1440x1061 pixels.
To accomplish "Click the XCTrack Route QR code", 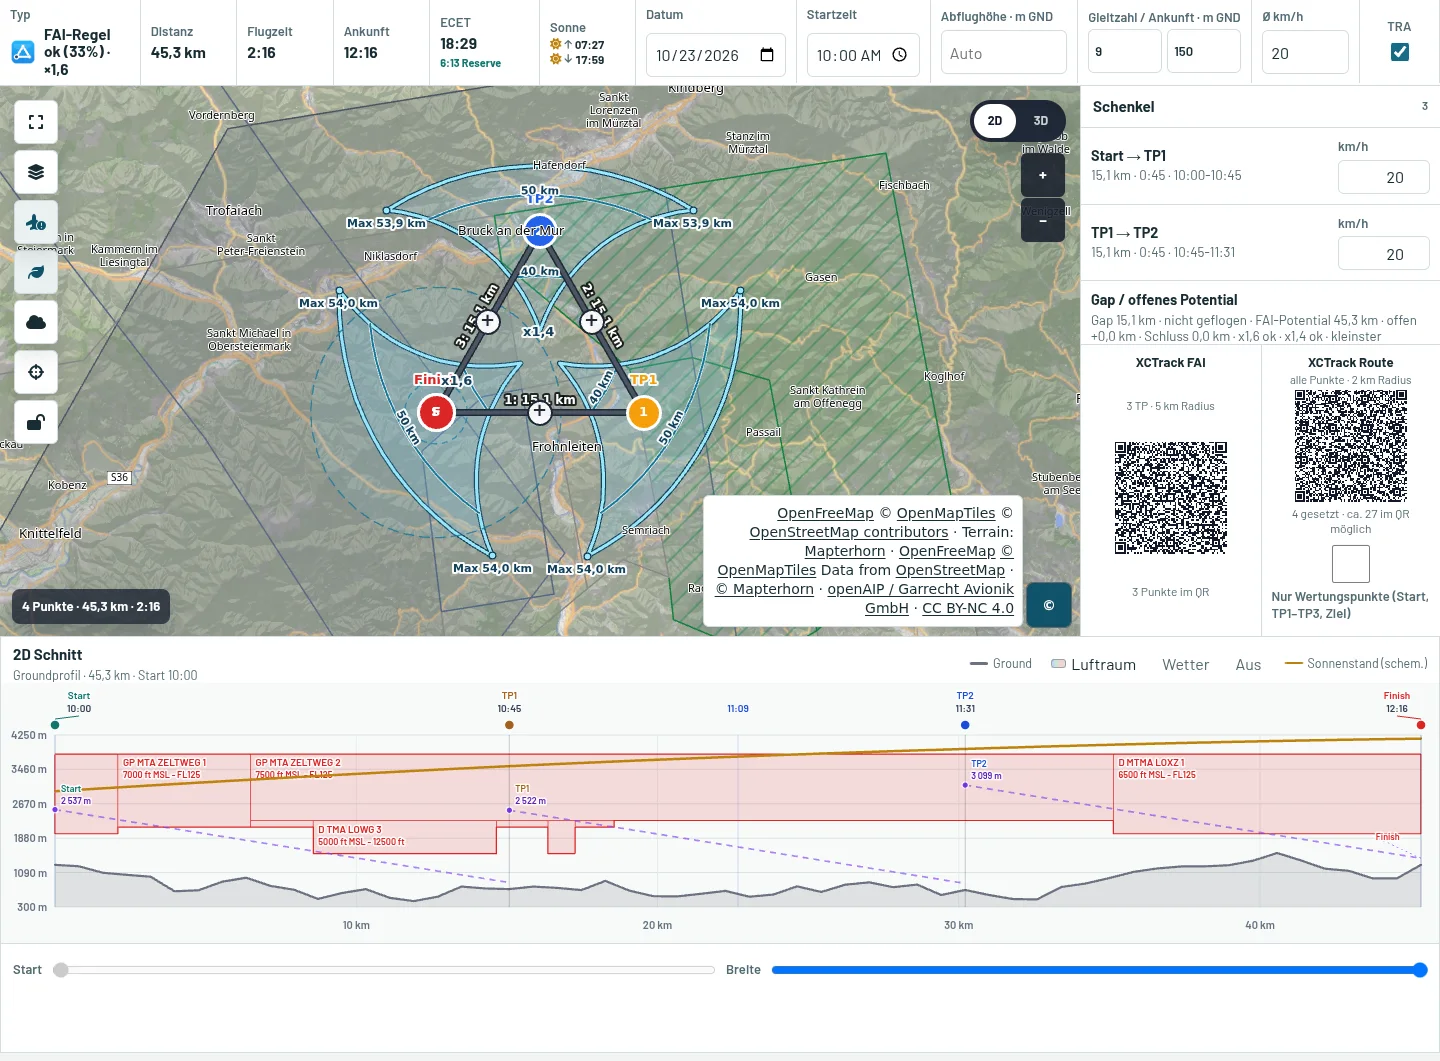I will coord(1351,446).
